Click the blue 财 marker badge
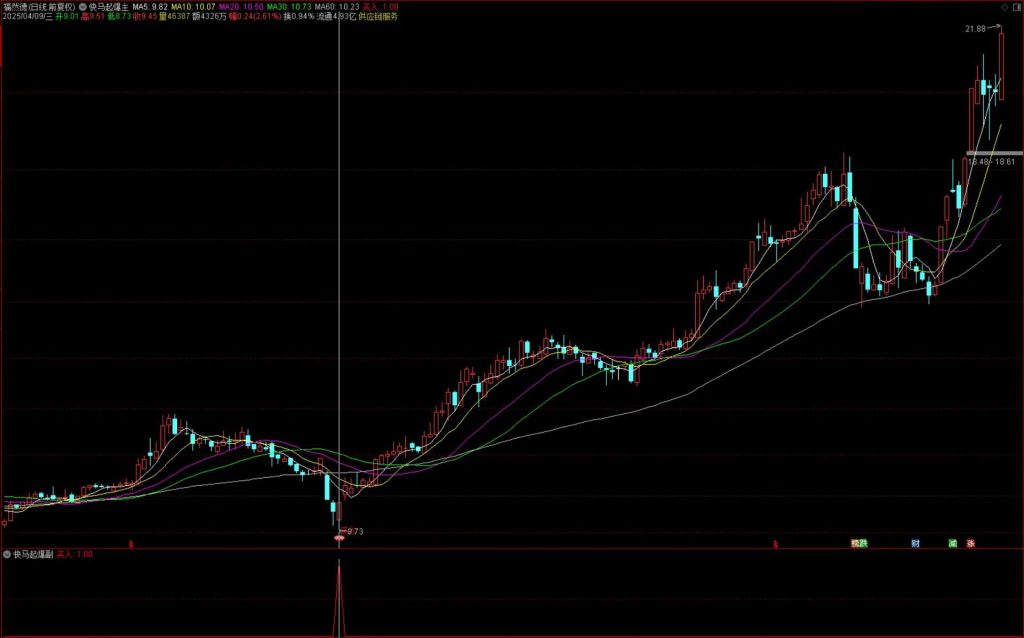 (915, 544)
